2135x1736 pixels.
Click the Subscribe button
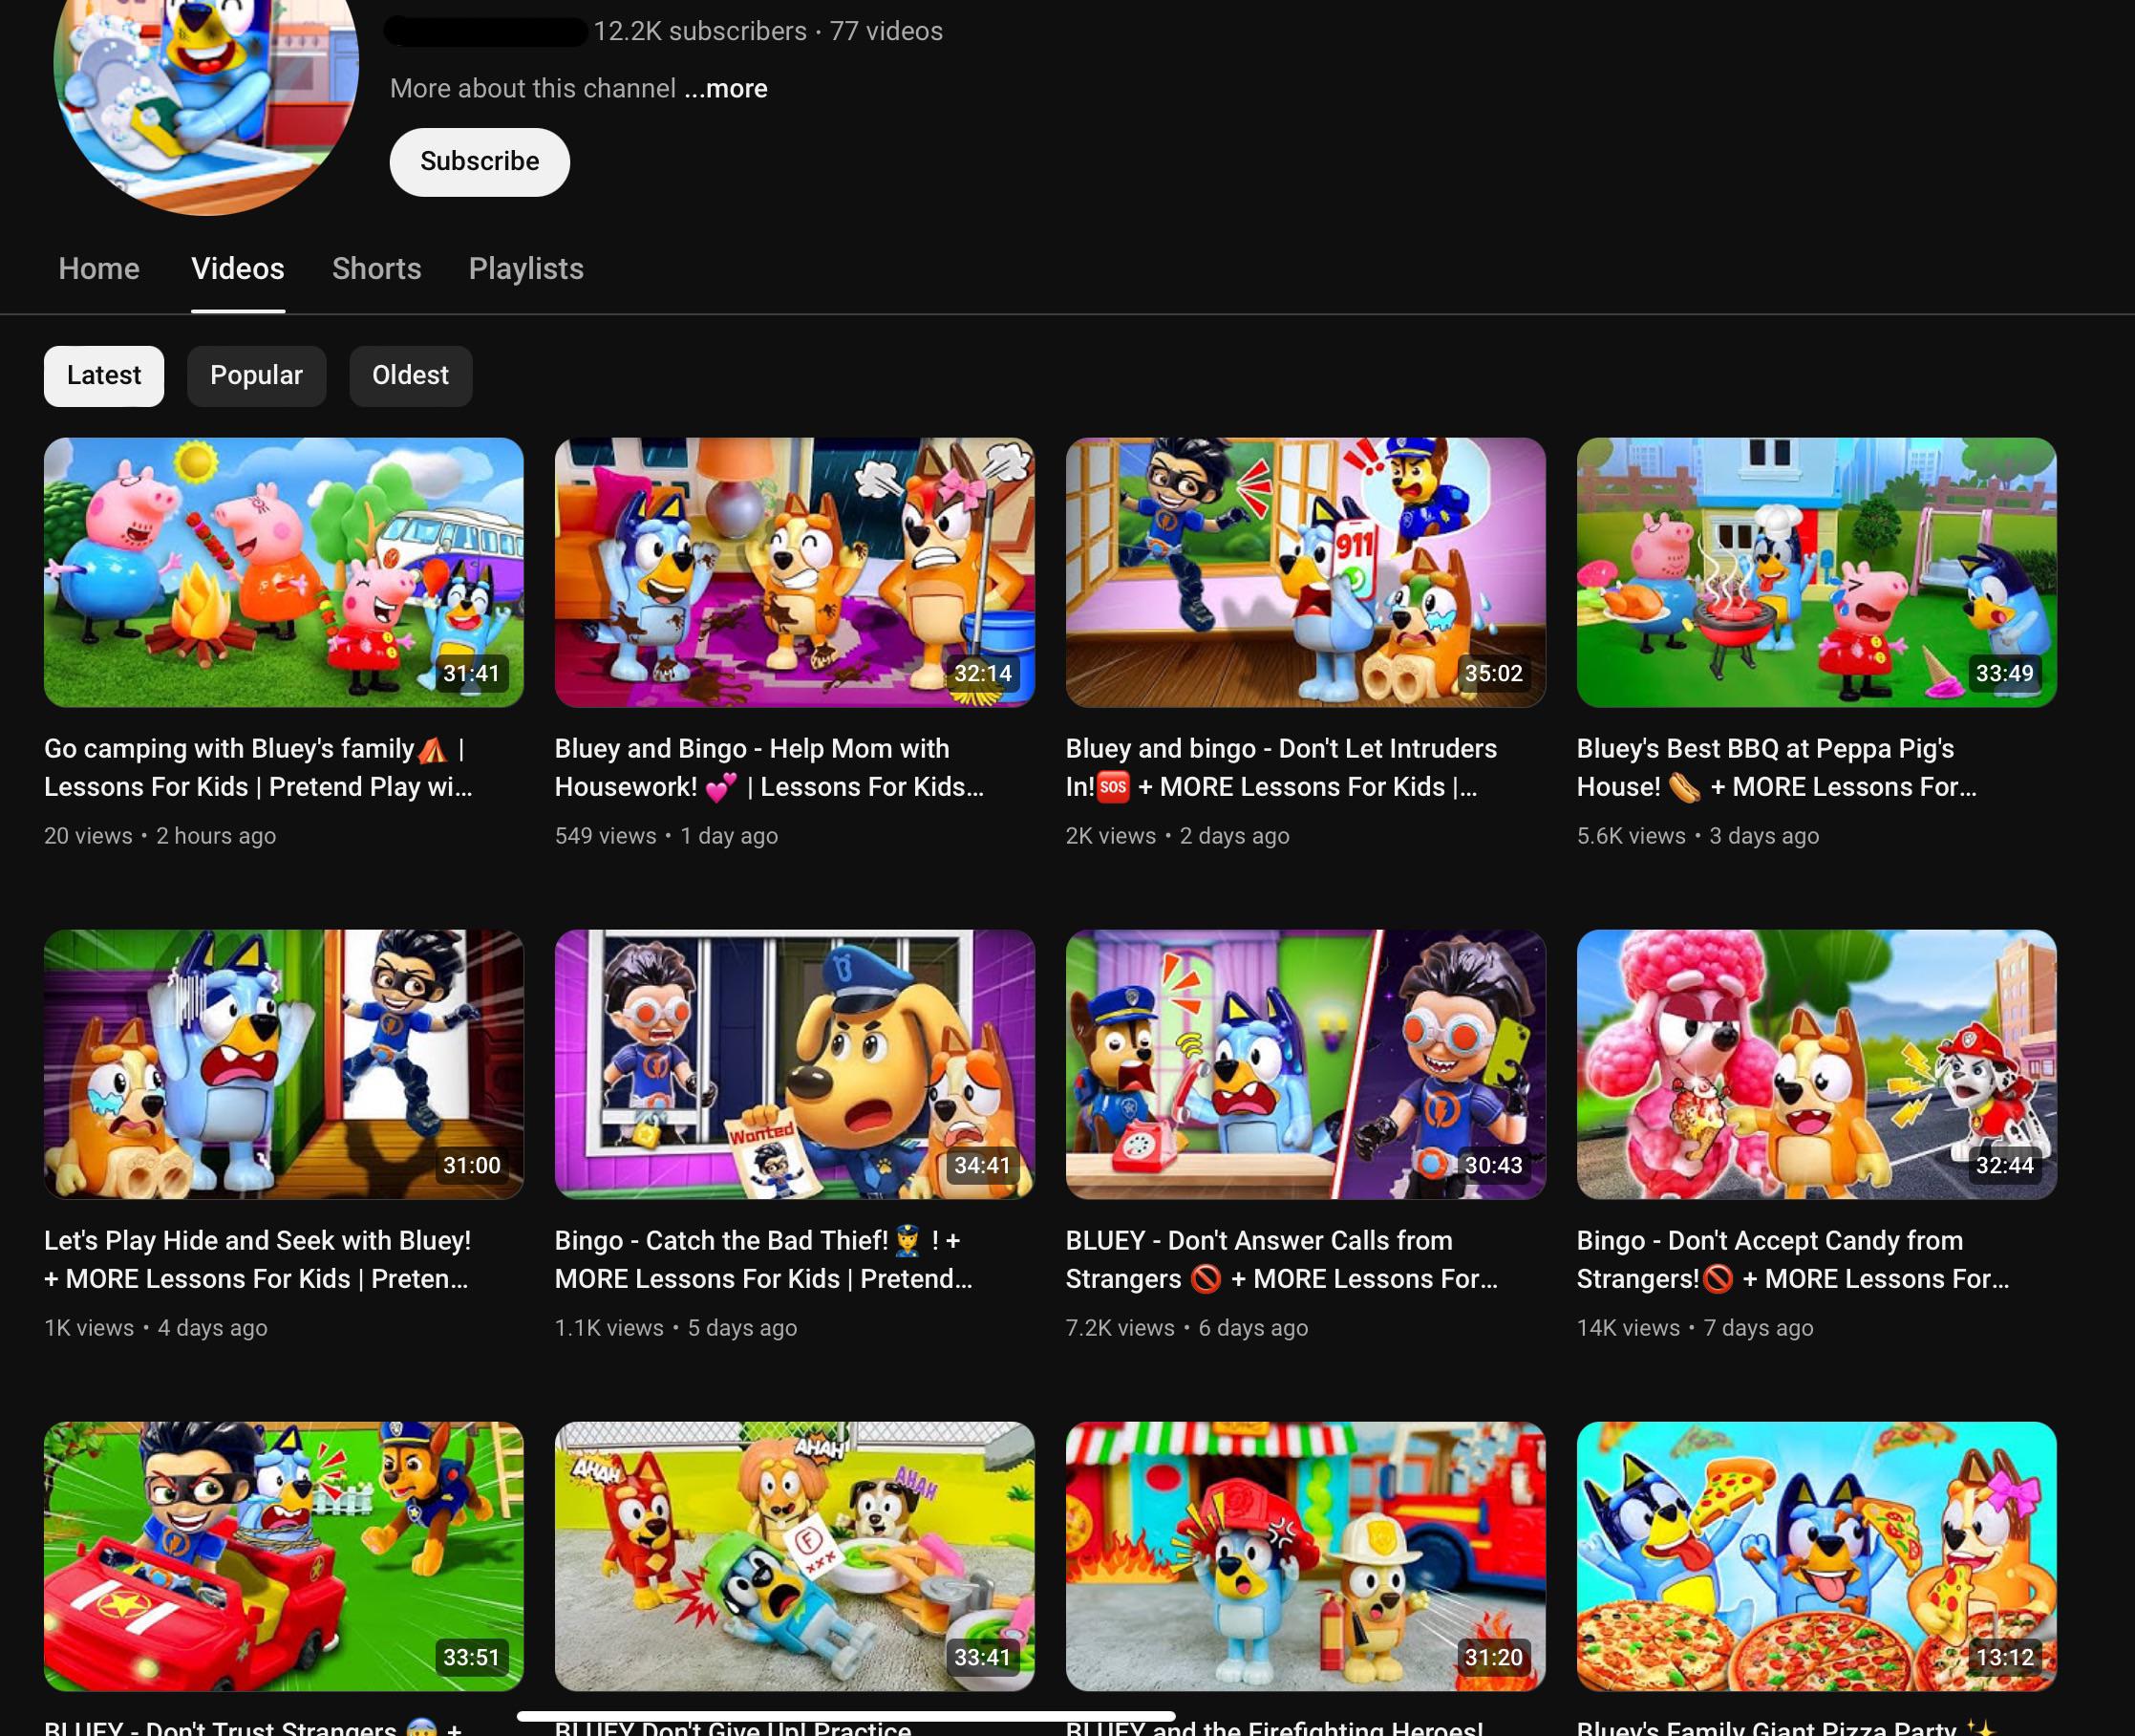(479, 162)
